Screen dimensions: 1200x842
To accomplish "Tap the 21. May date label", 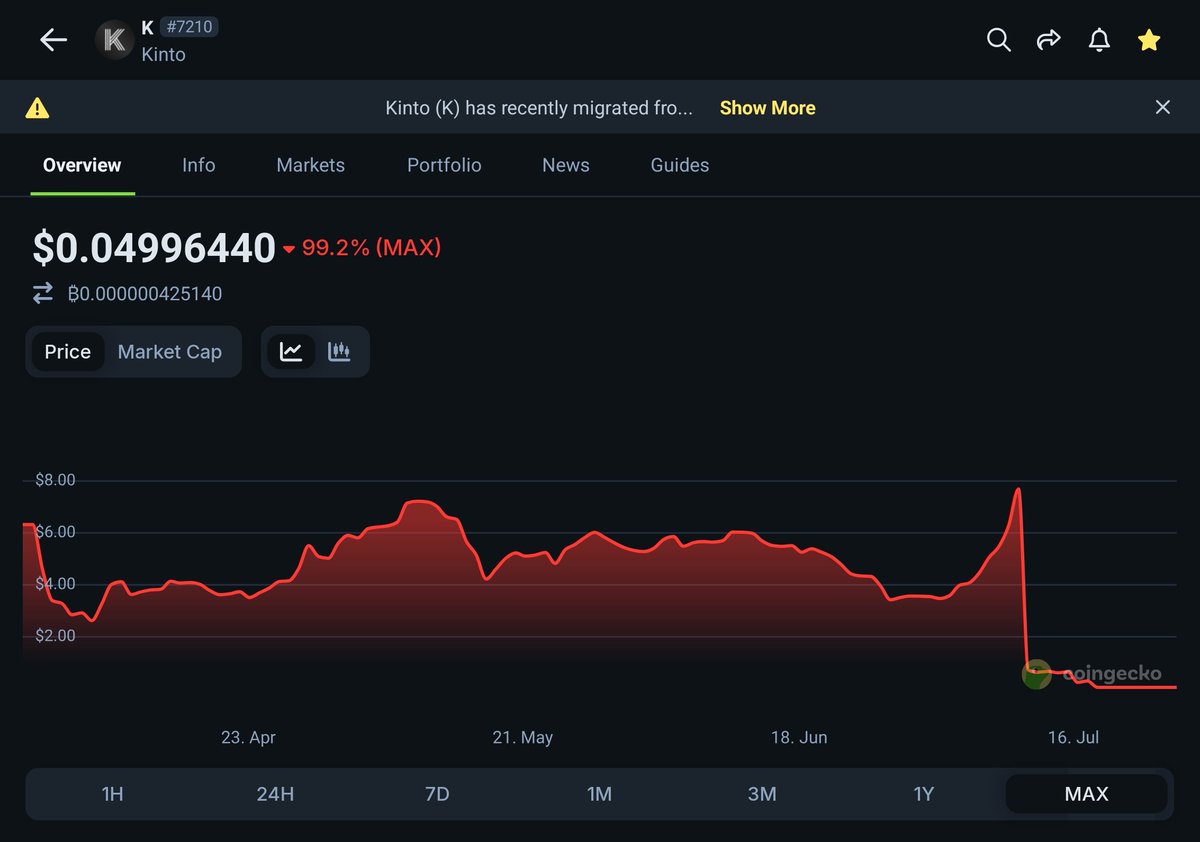I will pos(523,737).
